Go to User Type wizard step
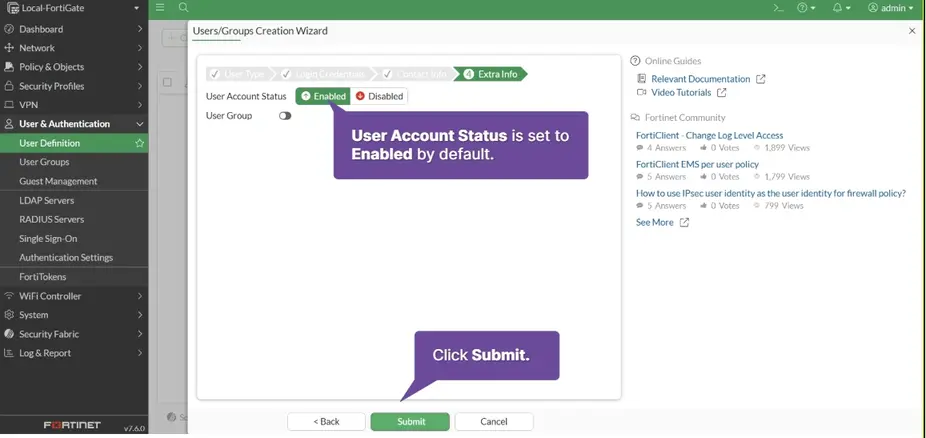926x438 pixels. click(239, 74)
